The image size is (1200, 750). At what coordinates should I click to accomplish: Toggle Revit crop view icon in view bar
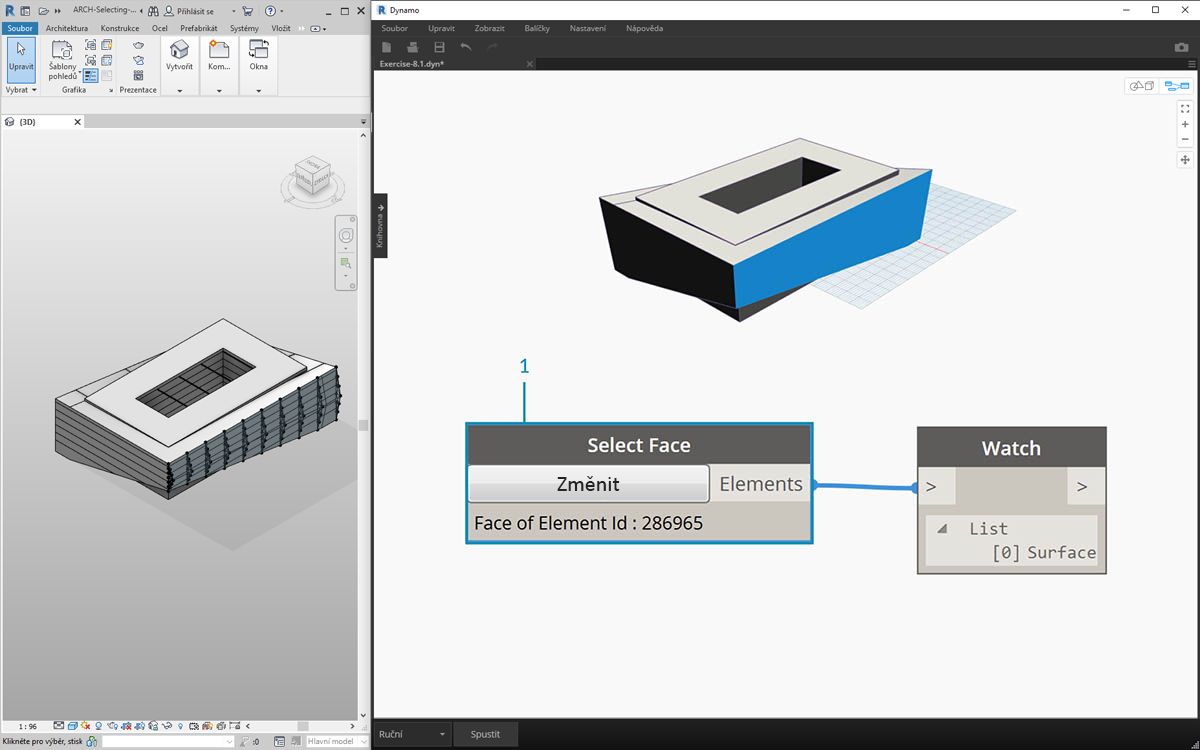(126, 726)
